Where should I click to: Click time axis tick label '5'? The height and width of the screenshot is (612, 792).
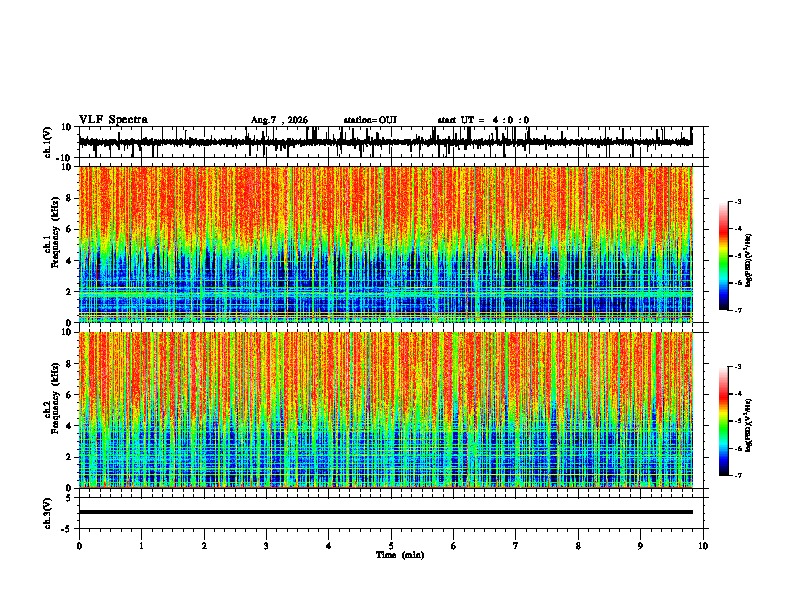391,546
